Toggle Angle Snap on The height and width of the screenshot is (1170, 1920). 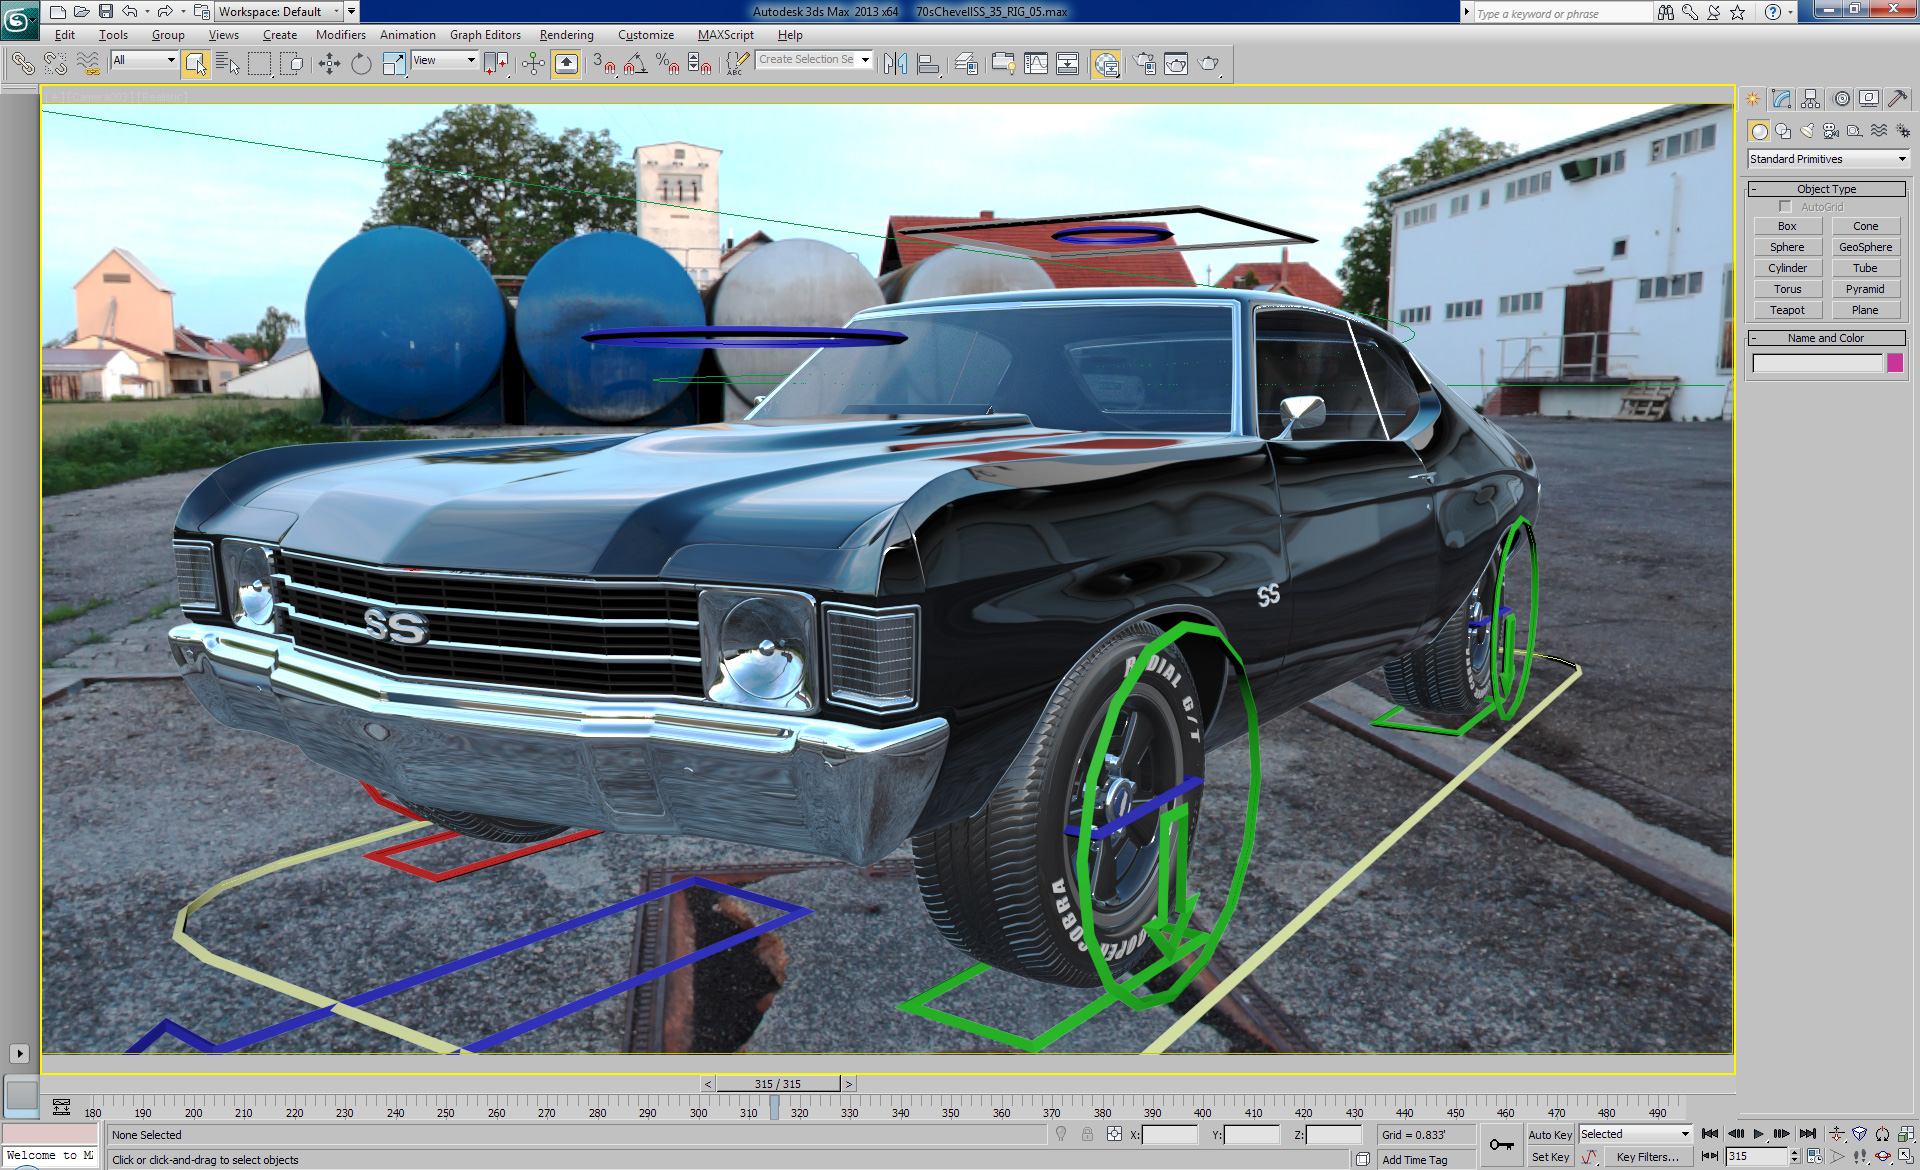632,62
